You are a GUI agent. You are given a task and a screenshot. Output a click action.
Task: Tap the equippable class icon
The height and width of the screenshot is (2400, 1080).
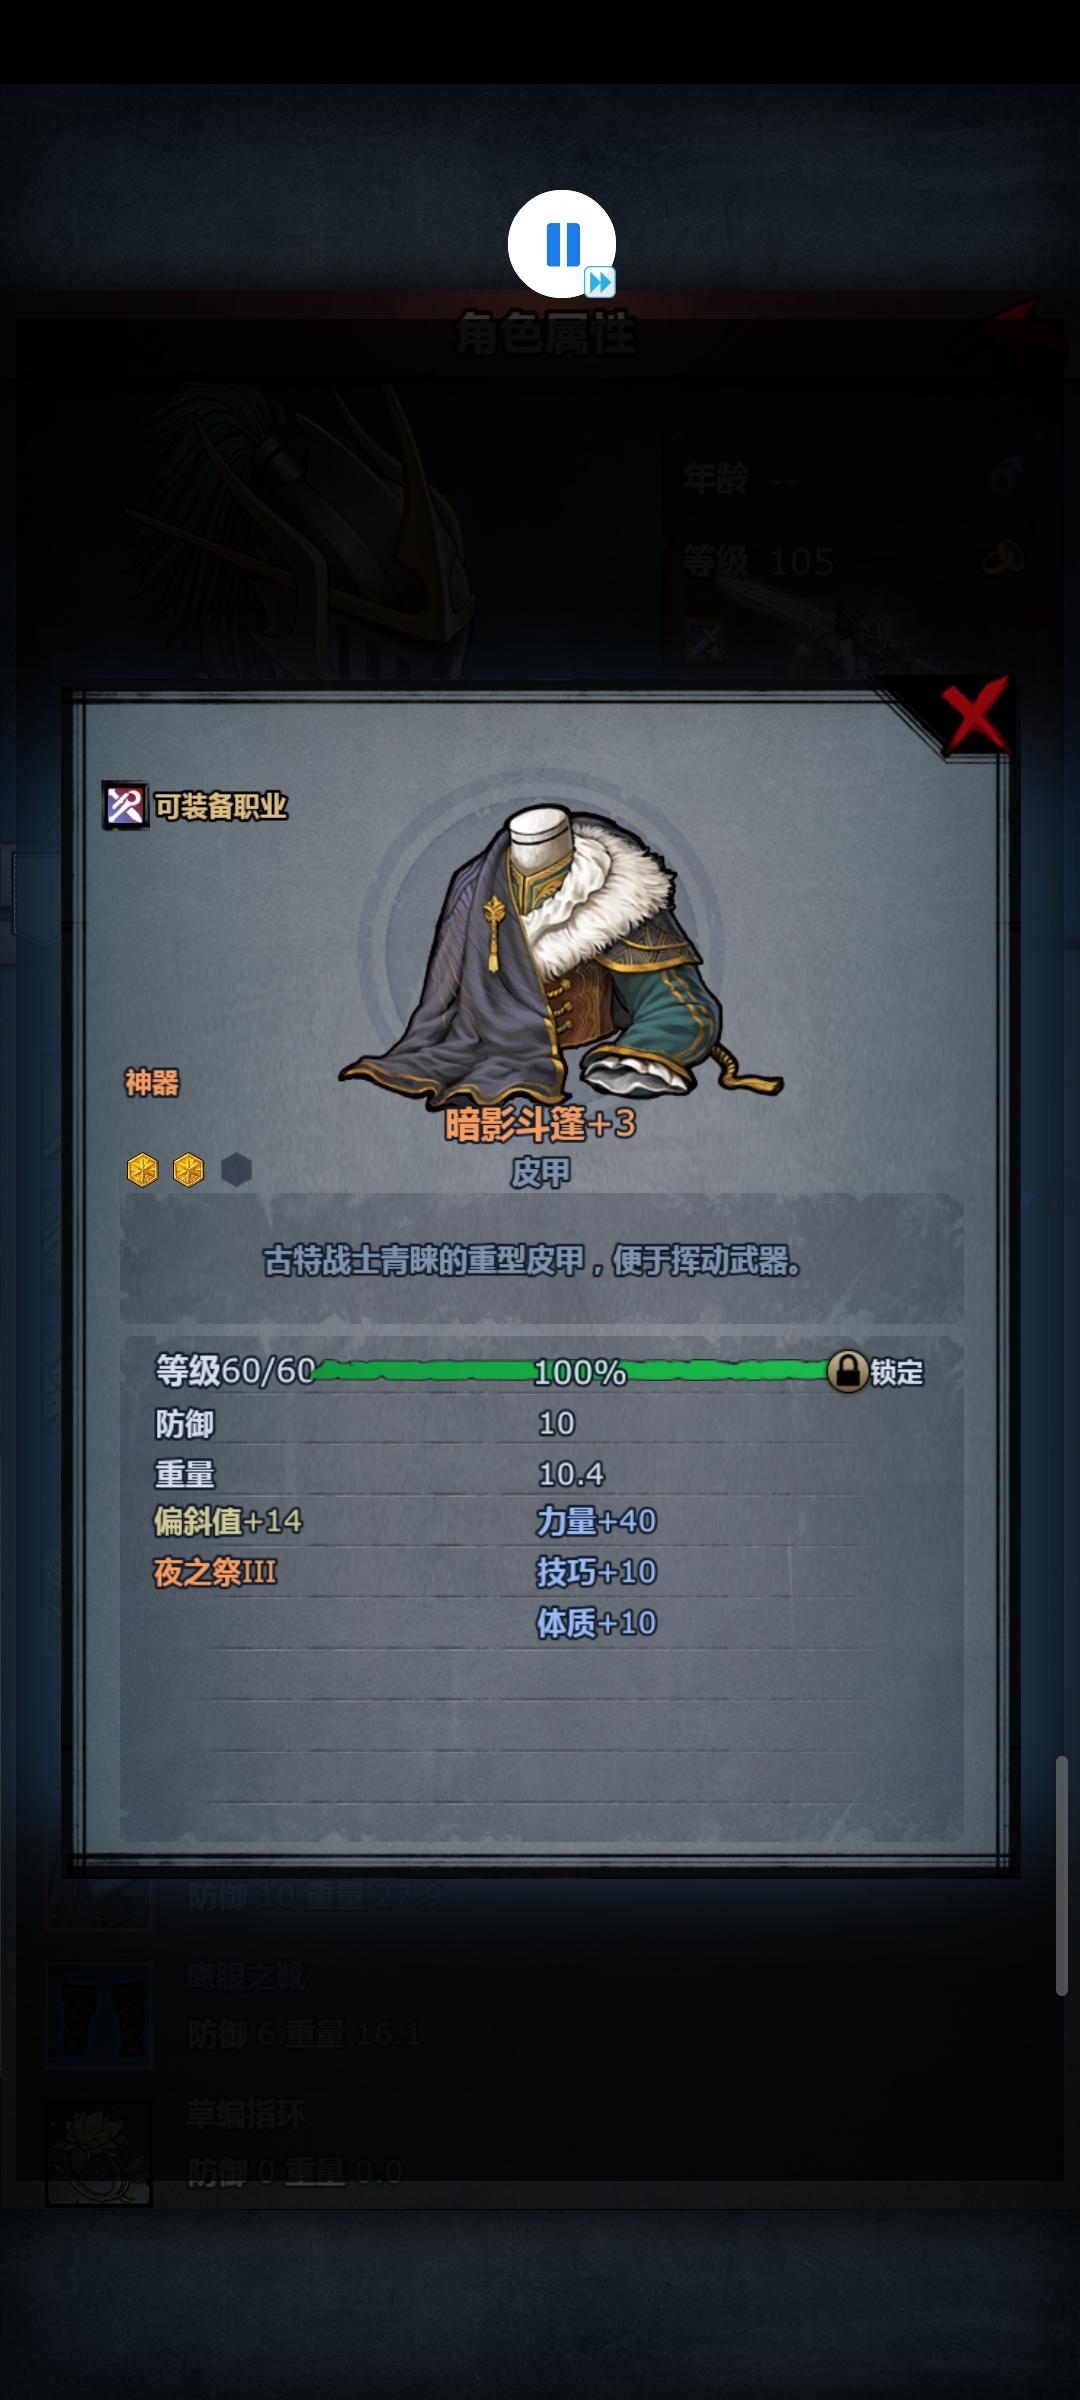tap(126, 806)
